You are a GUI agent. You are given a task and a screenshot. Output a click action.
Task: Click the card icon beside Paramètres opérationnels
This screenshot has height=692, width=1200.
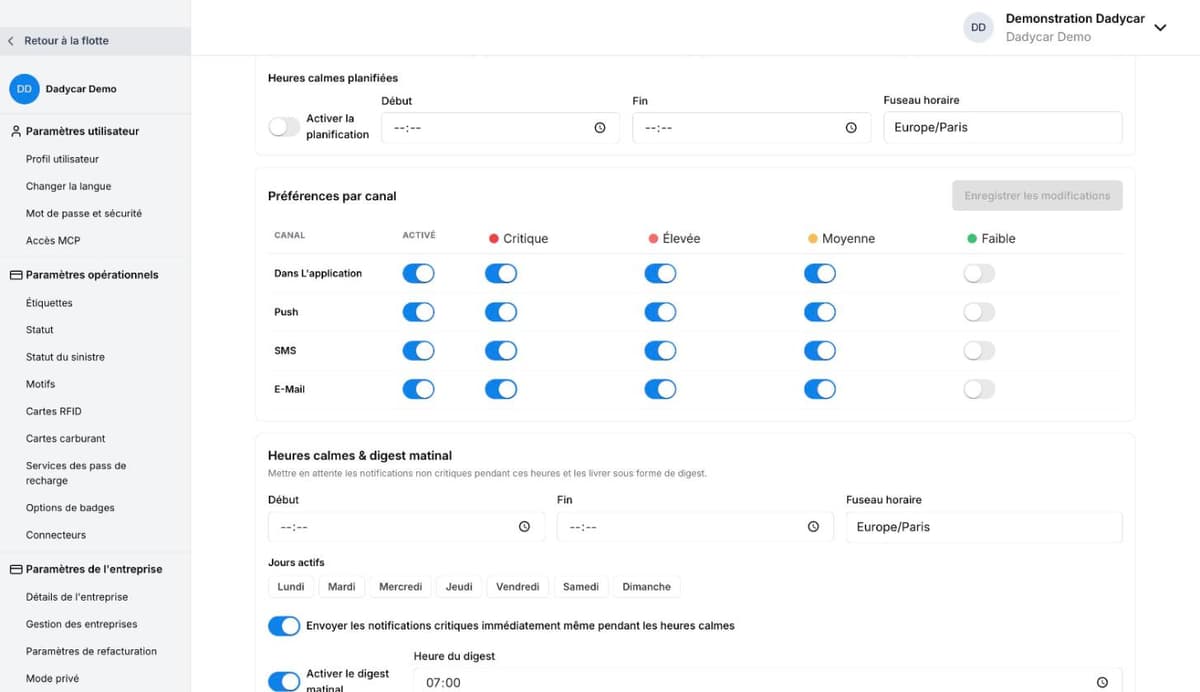[16, 275]
